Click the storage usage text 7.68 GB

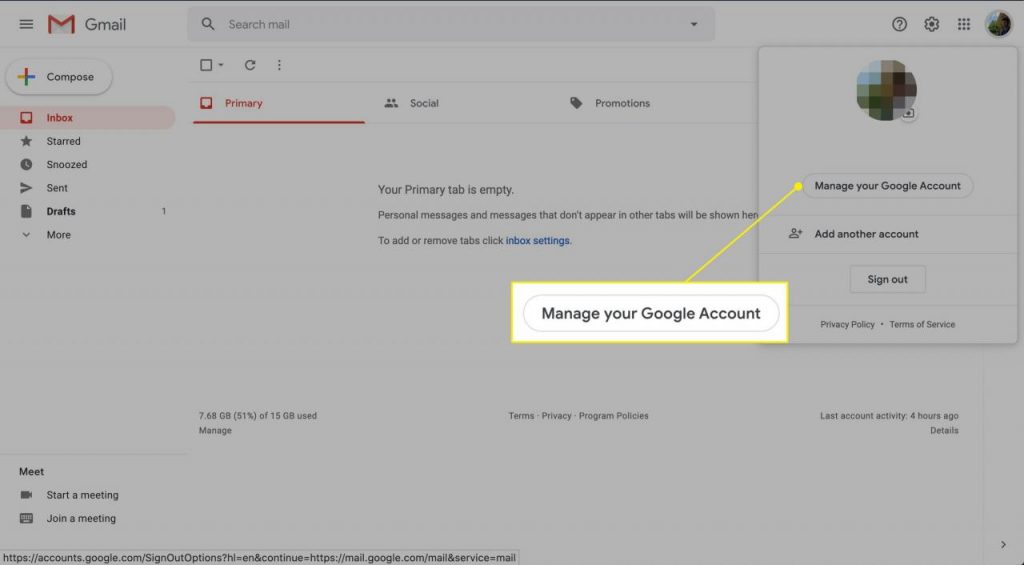257,416
